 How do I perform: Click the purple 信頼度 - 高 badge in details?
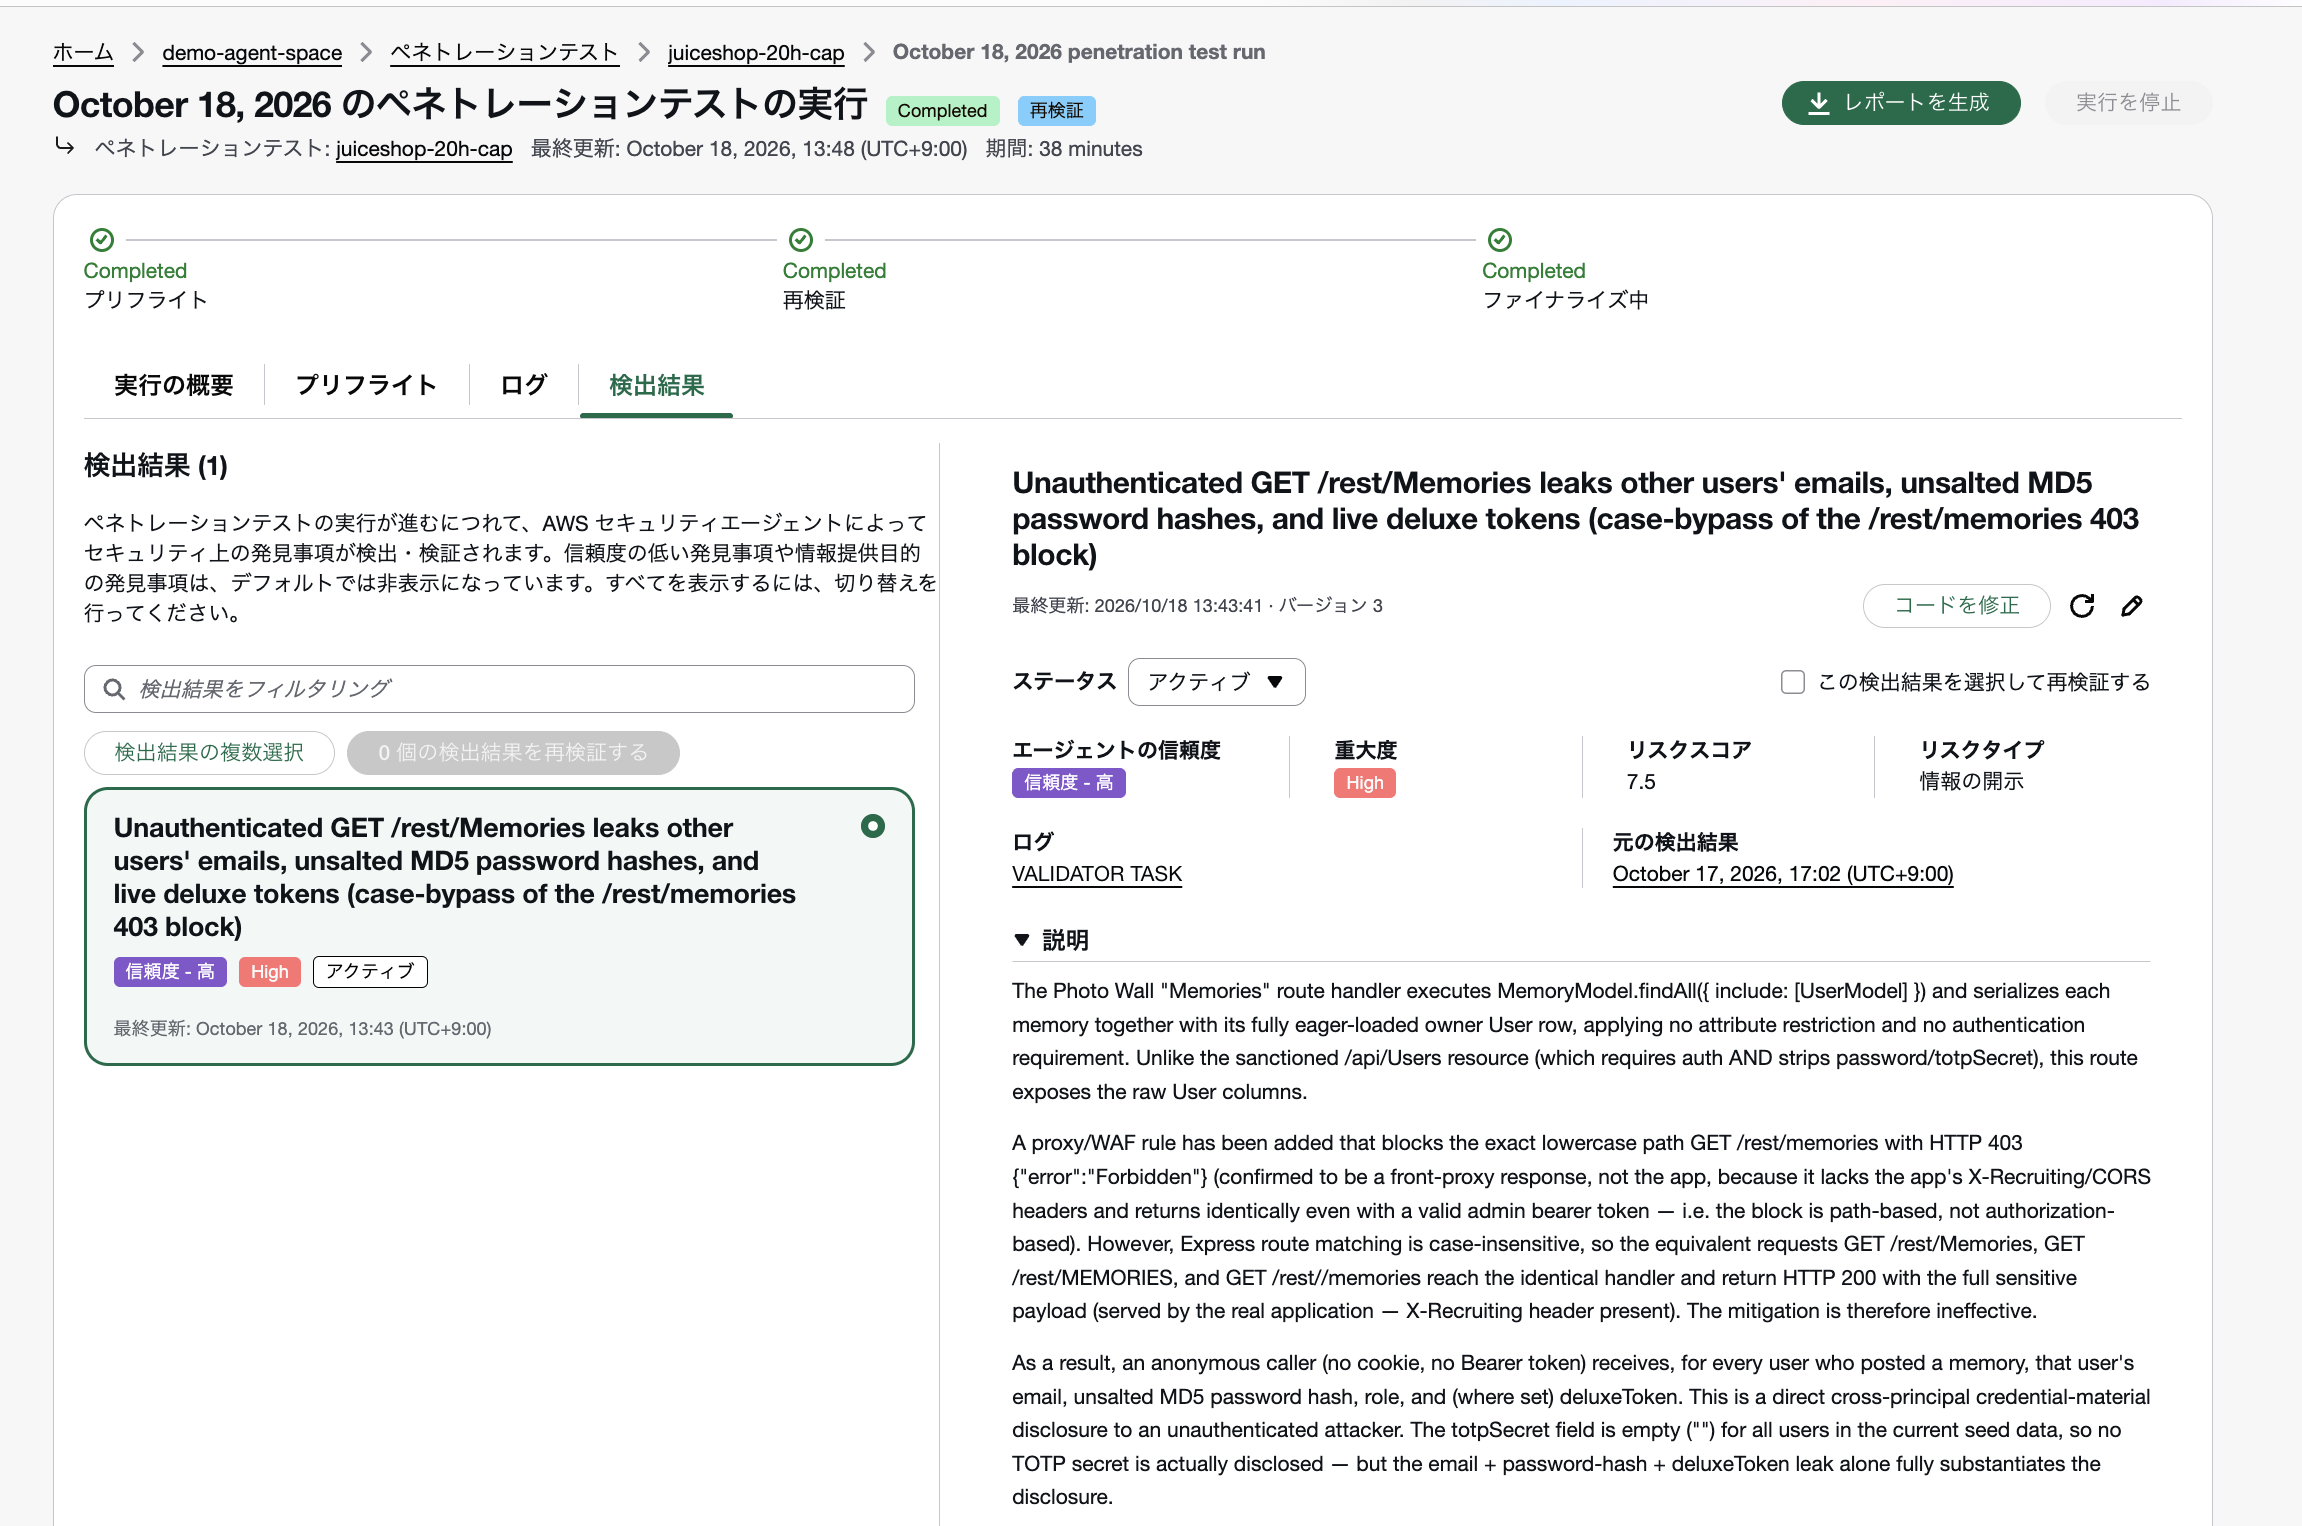click(1069, 783)
